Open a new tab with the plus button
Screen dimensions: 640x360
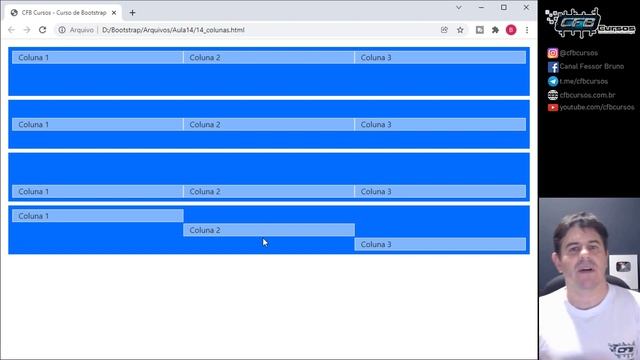[132, 13]
